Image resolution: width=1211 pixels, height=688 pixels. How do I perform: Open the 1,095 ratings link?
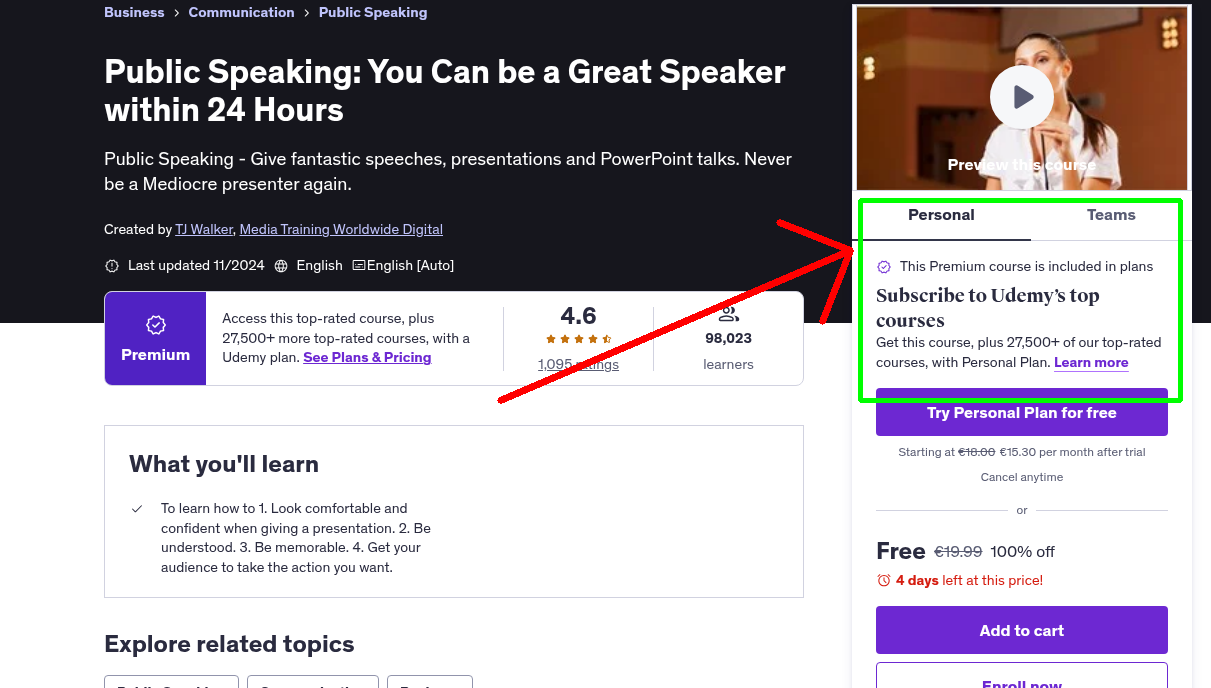tap(578, 364)
